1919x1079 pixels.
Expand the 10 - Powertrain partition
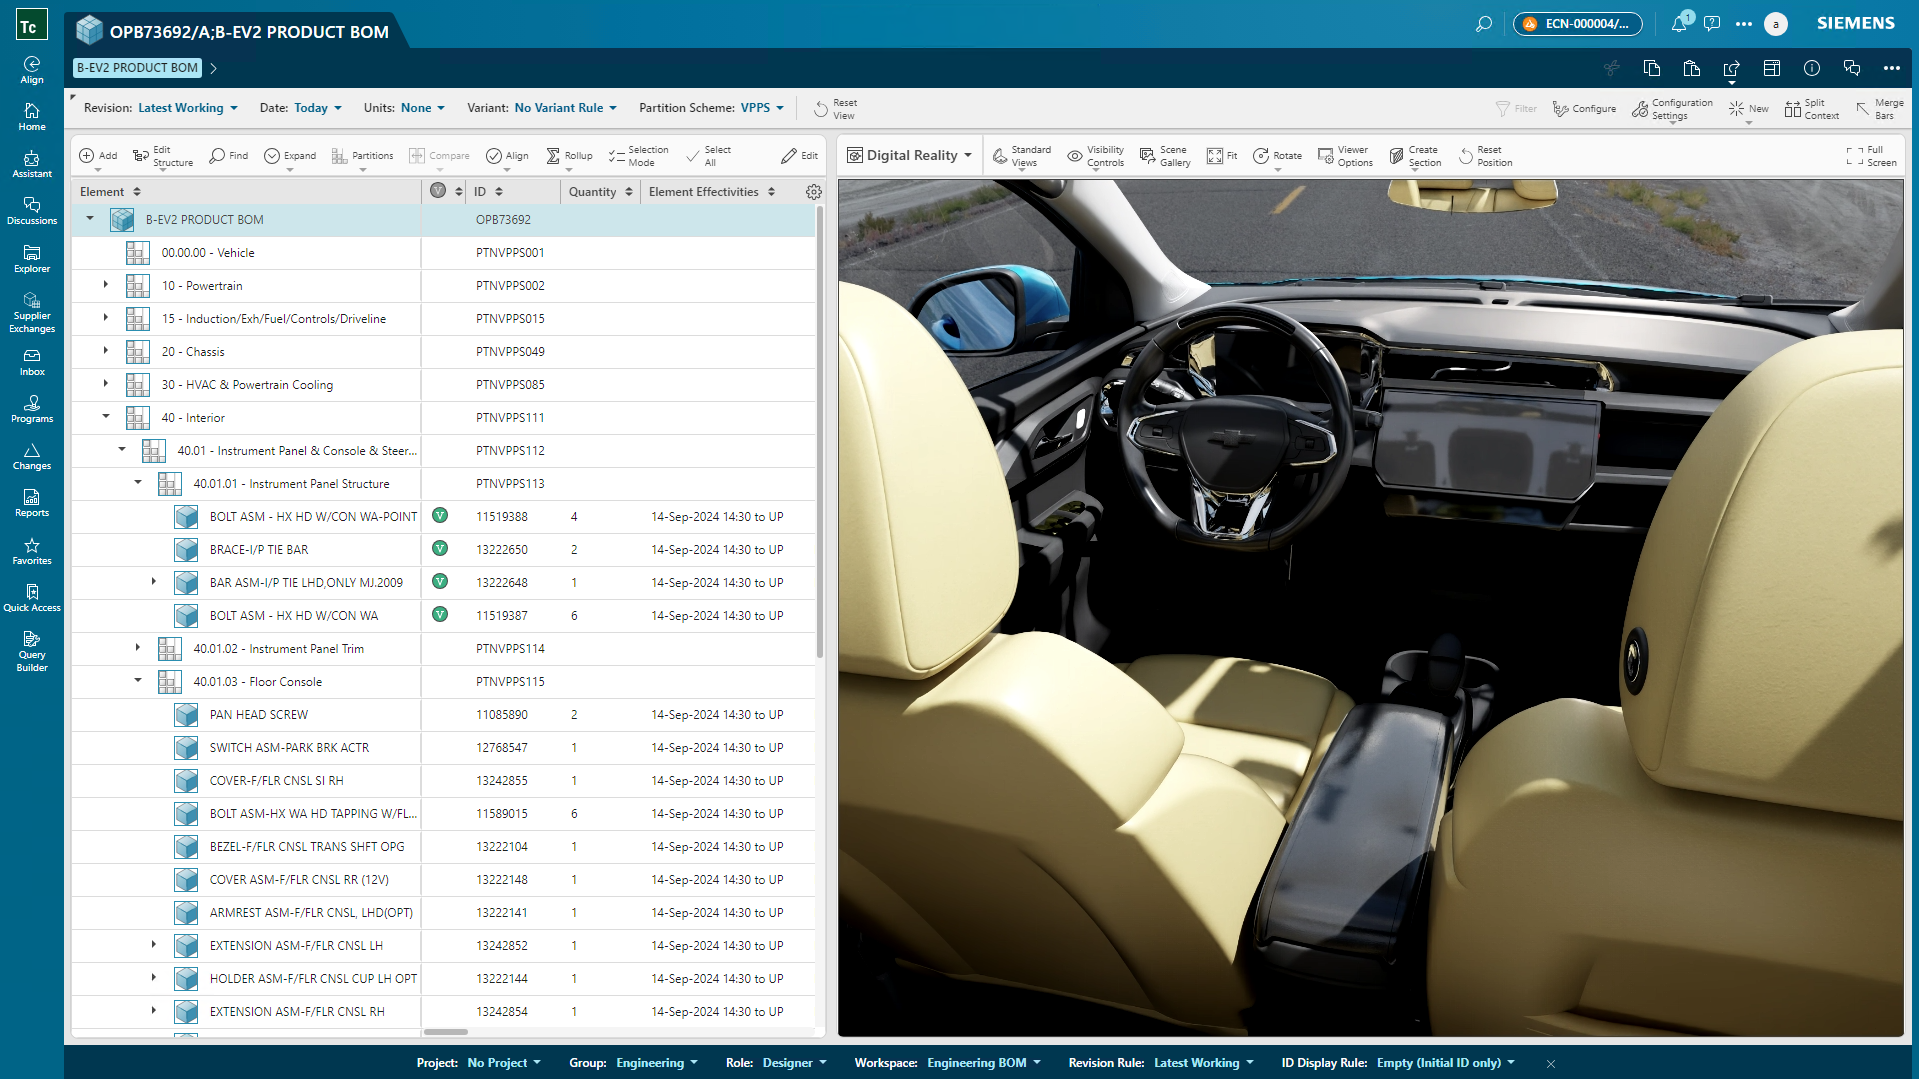click(106, 286)
